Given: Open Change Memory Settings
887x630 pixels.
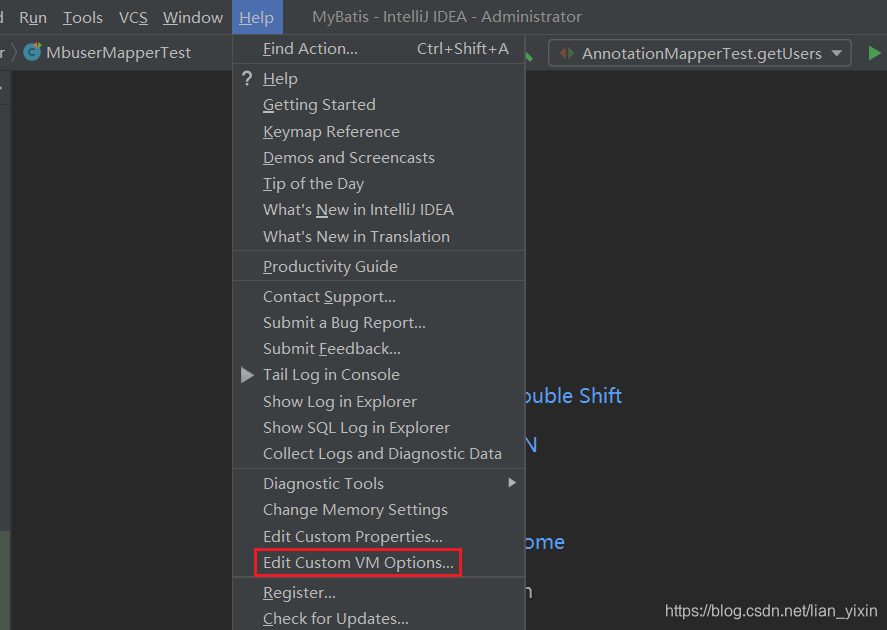Looking at the screenshot, I should (378, 510).
